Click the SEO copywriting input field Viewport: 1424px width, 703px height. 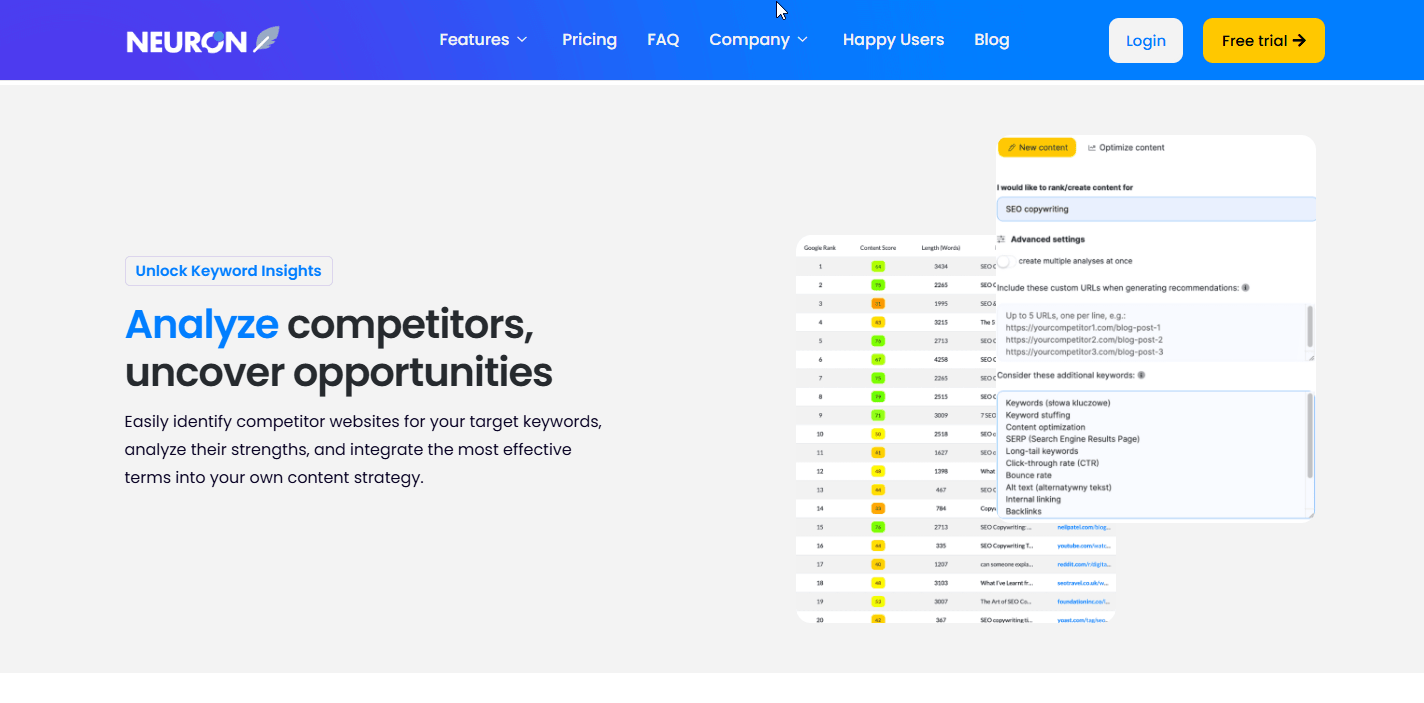(1156, 209)
